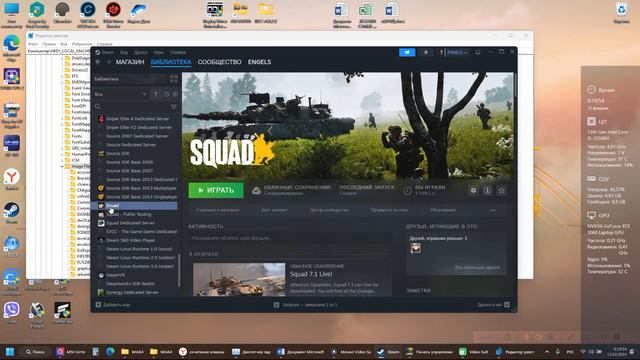This screenshot has width=640, height=360.
Task: Open the library filter dropdown 'Все'
Action: pyautogui.click(x=120, y=94)
